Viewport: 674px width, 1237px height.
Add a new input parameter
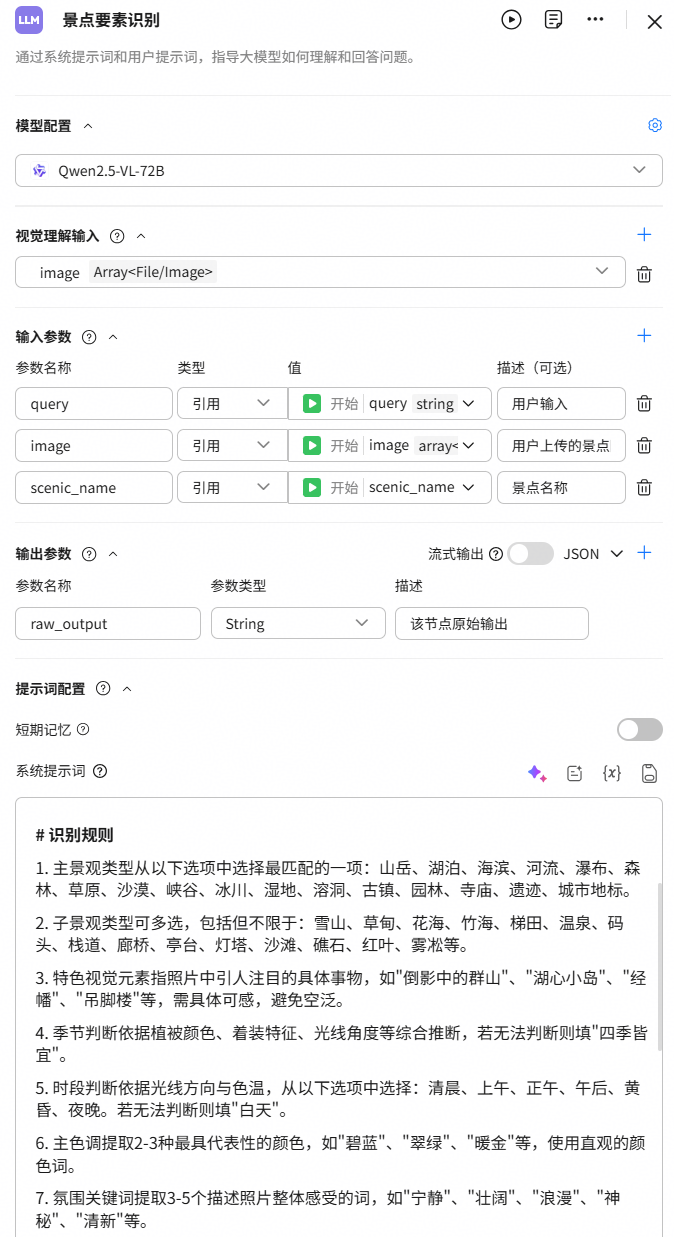pyautogui.click(x=644, y=336)
